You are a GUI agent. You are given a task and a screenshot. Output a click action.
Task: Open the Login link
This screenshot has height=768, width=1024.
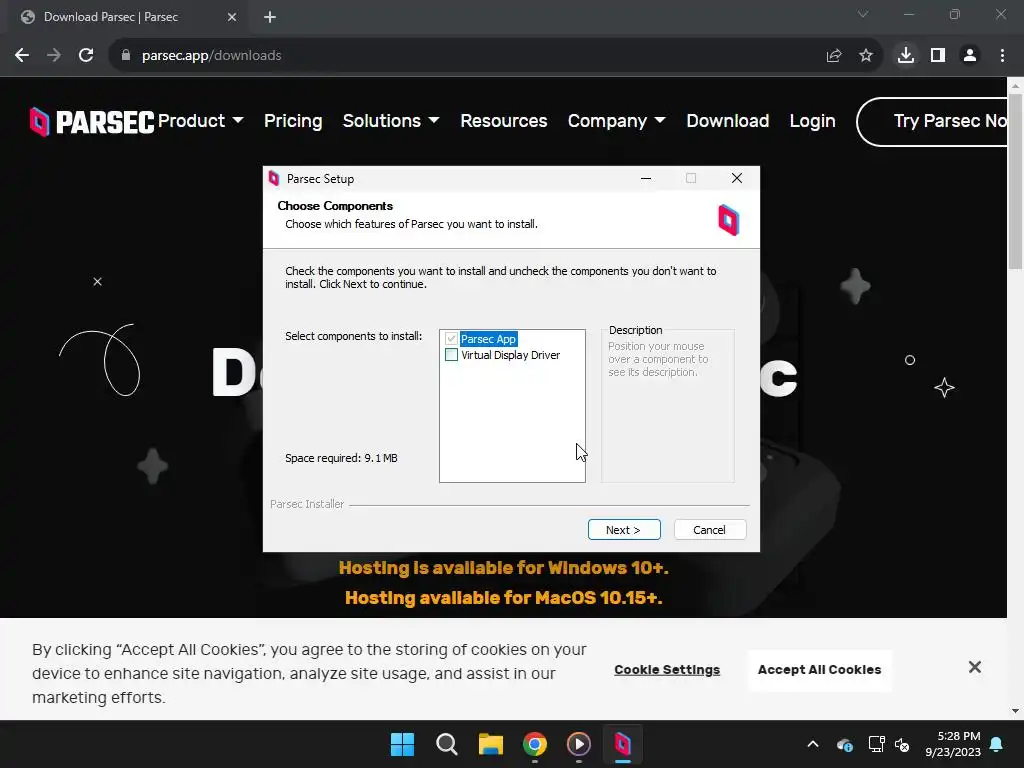click(812, 121)
